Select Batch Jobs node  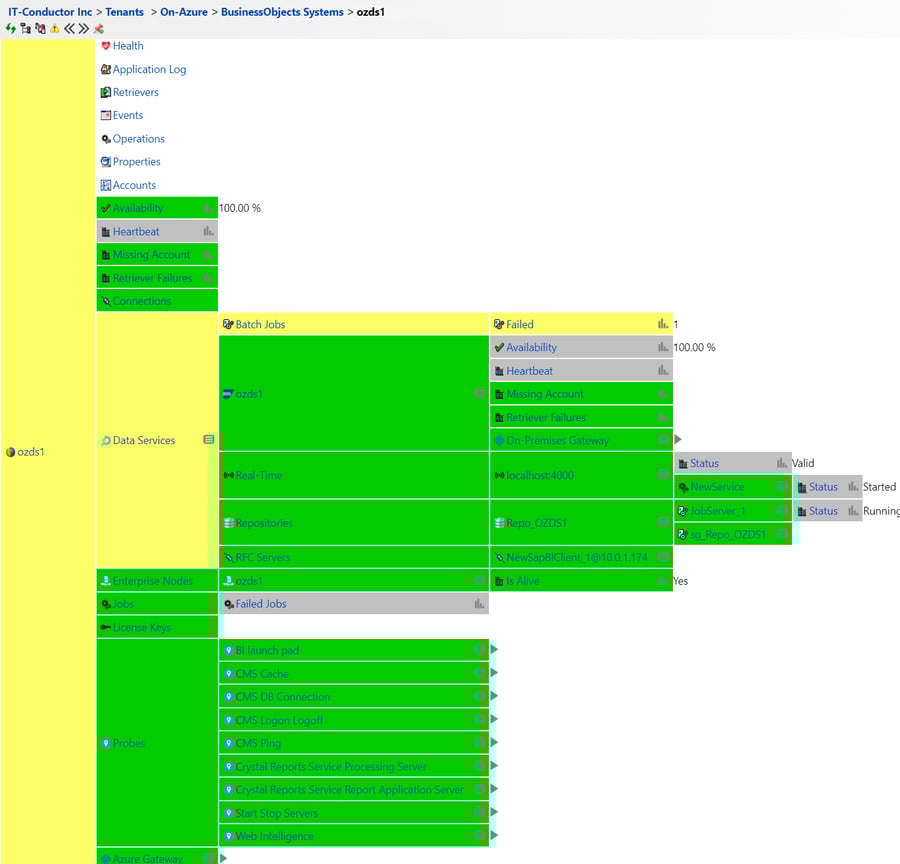tap(354, 324)
